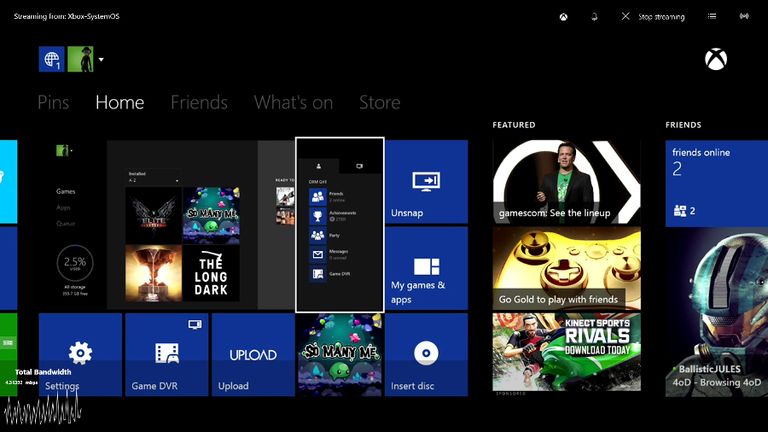Select the Unsnap tile
Viewport: 768px width, 432px height.
[426, 182]
